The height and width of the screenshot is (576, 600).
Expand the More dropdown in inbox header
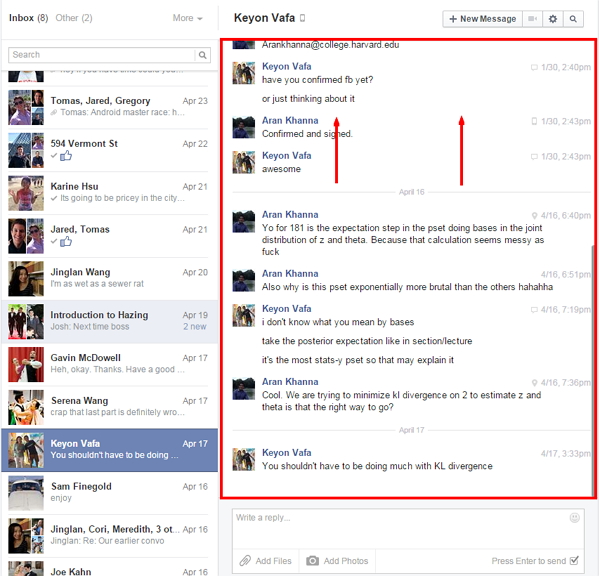pos(187,18)
